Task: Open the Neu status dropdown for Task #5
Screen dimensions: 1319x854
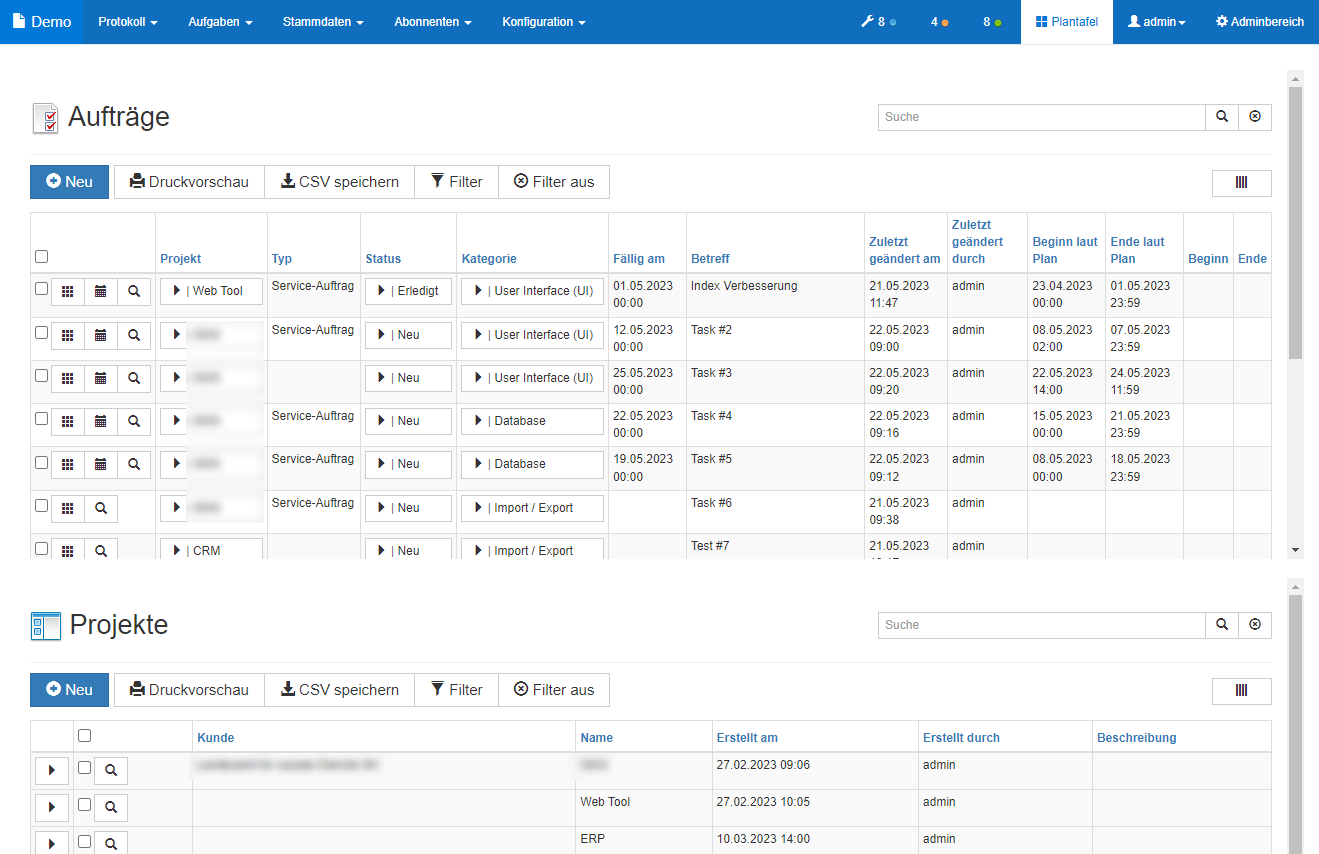Action: [408, 464]
